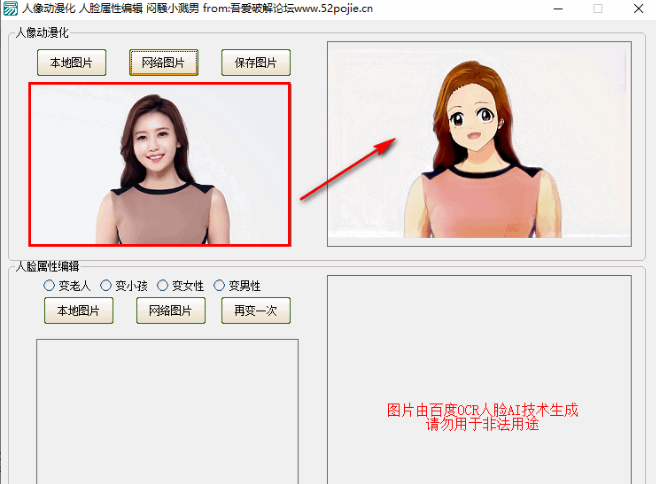
Task: Click the red text 图片由百度OCR人脸AI技术生成
Action: click(482, 410)
